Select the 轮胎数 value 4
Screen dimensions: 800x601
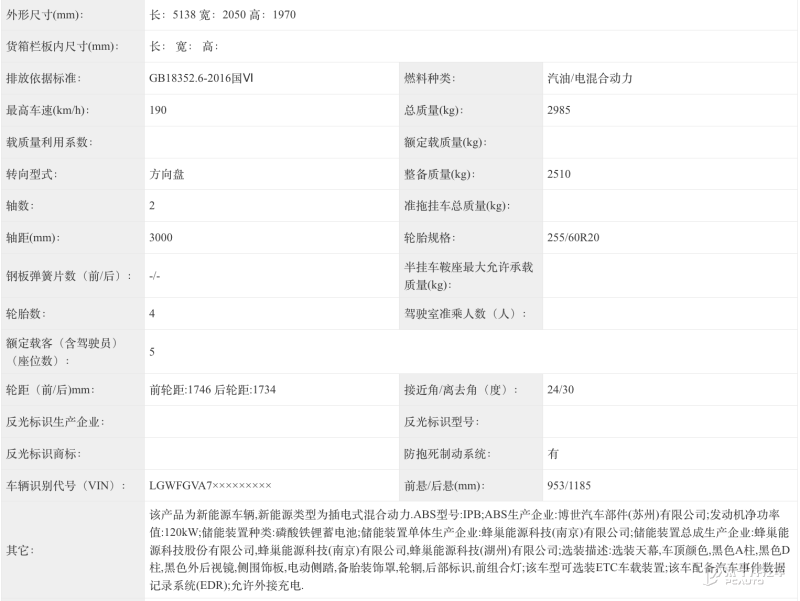152,313
